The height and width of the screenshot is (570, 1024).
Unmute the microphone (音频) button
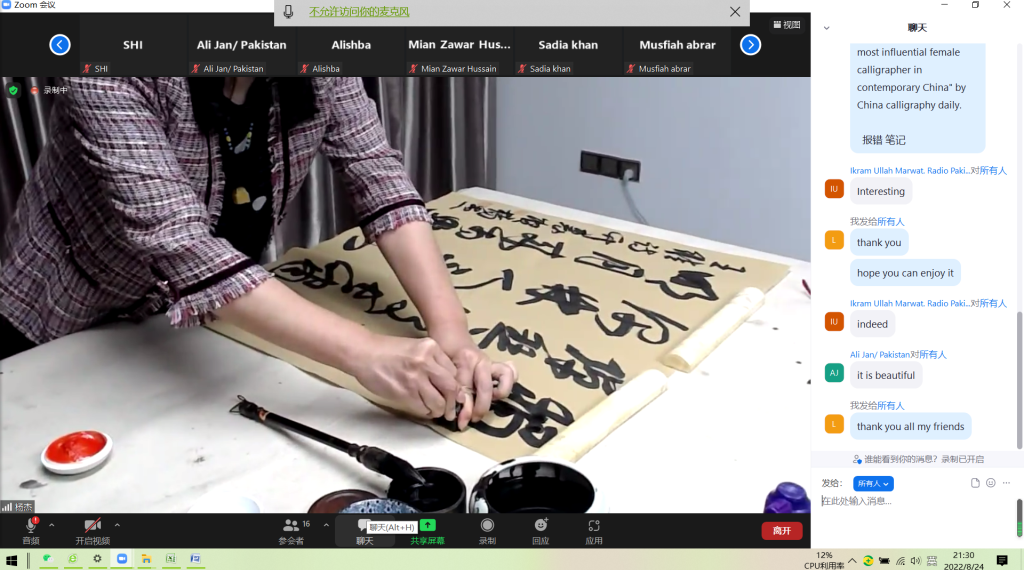(x=31, y=530)
